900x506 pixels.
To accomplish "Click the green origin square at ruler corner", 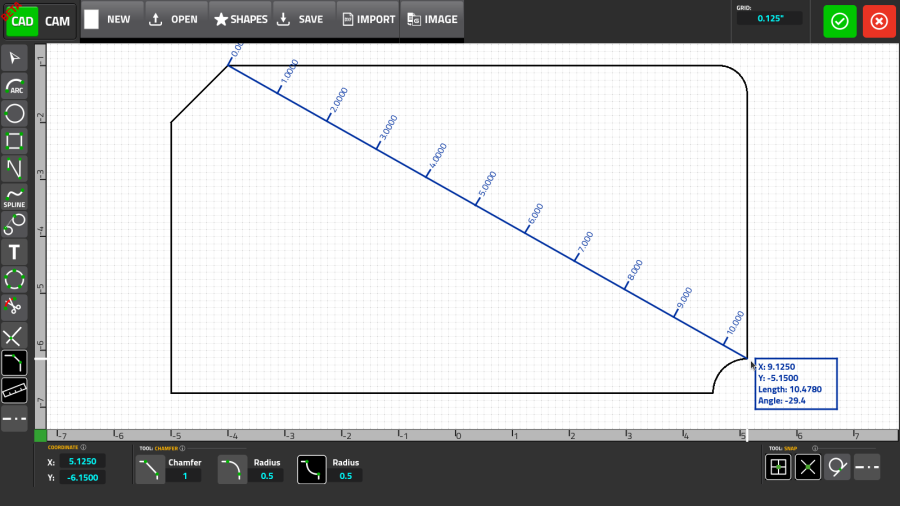I will [x=40, y=435].
